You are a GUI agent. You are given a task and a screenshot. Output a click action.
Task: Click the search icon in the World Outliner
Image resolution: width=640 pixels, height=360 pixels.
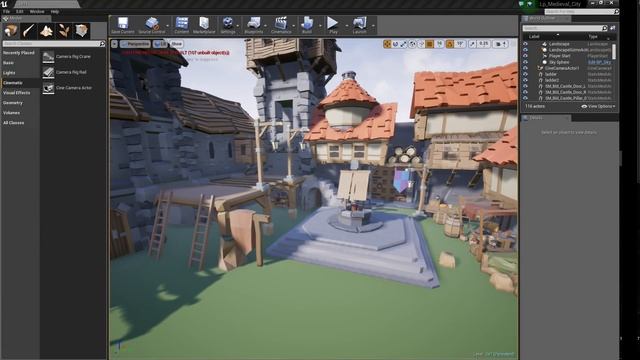click(604, 28)
